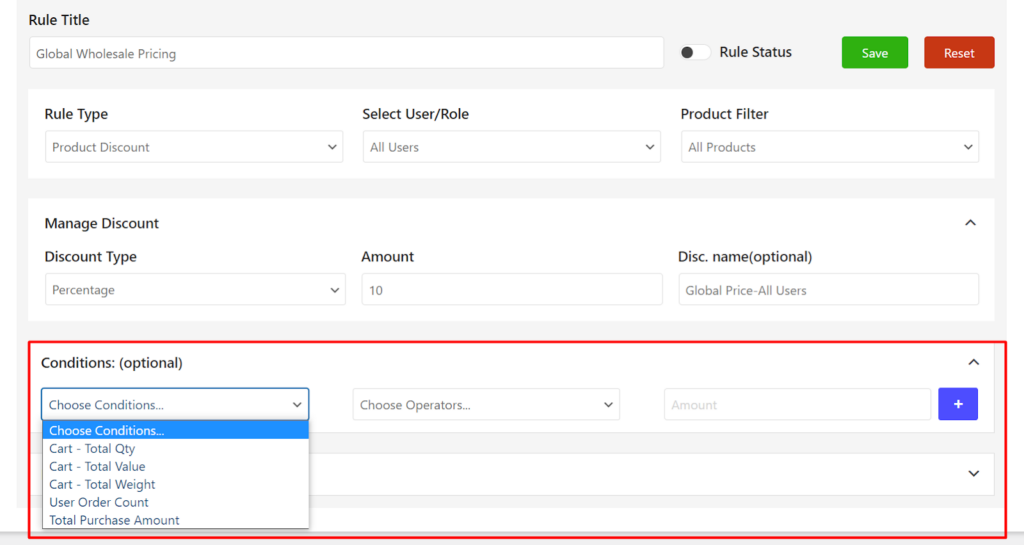Click the discount Amount field showing 10
Screen dimensions: 1024x545
(511, 289)
